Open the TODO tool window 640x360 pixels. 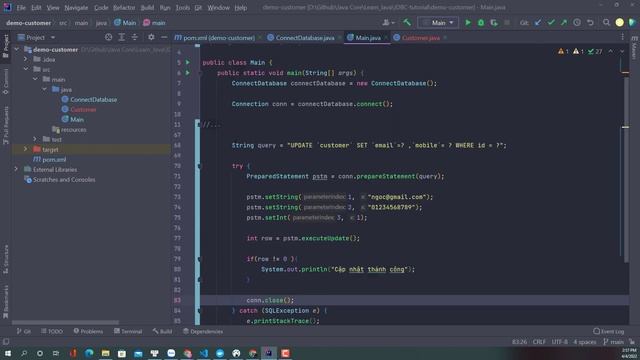[x=52, y=331]
